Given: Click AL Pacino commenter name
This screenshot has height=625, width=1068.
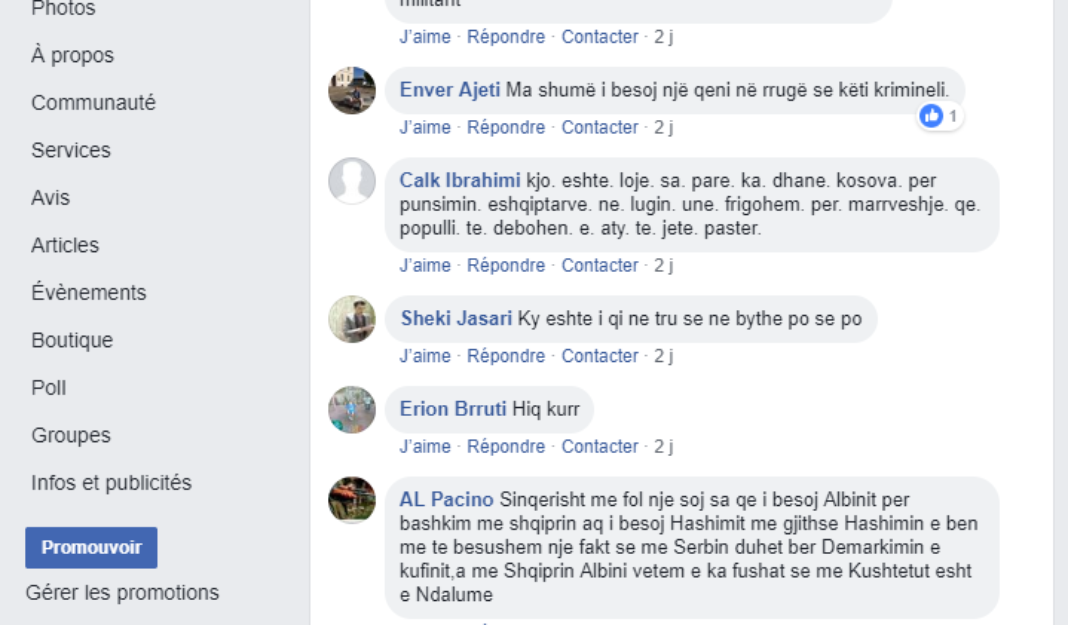Looking at the screenshot, I should 447,500.
